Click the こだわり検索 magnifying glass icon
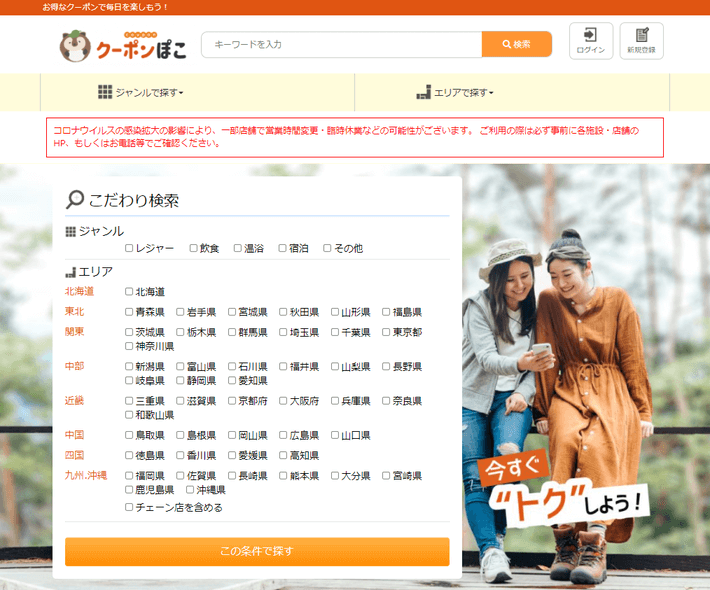This screenshot has height=590, width=710. point(75,199)
